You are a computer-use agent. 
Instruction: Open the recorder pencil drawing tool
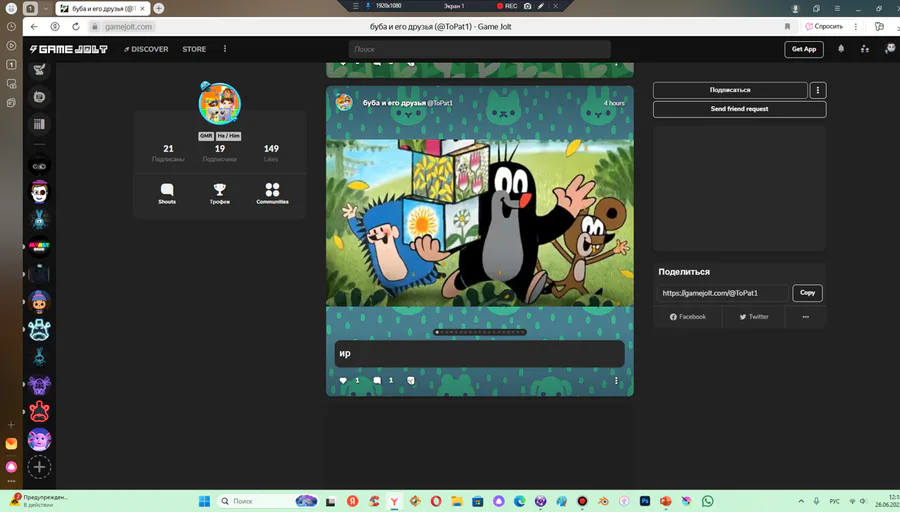pyautogui.click(x=541, y=6)
